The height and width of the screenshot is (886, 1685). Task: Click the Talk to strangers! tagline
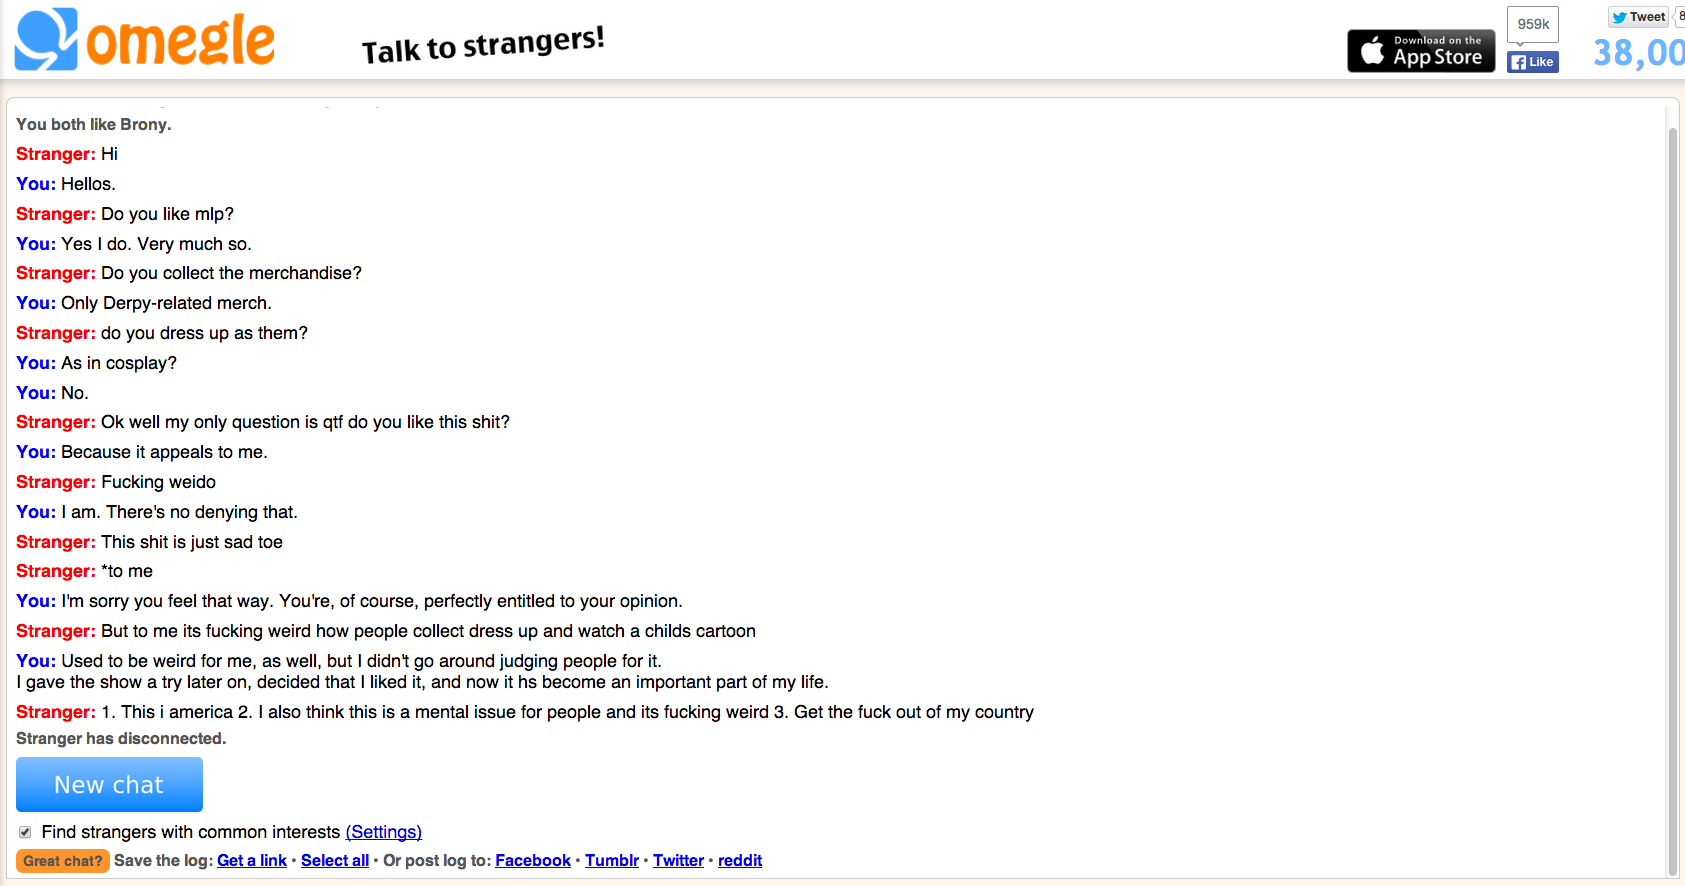(483, 45)
